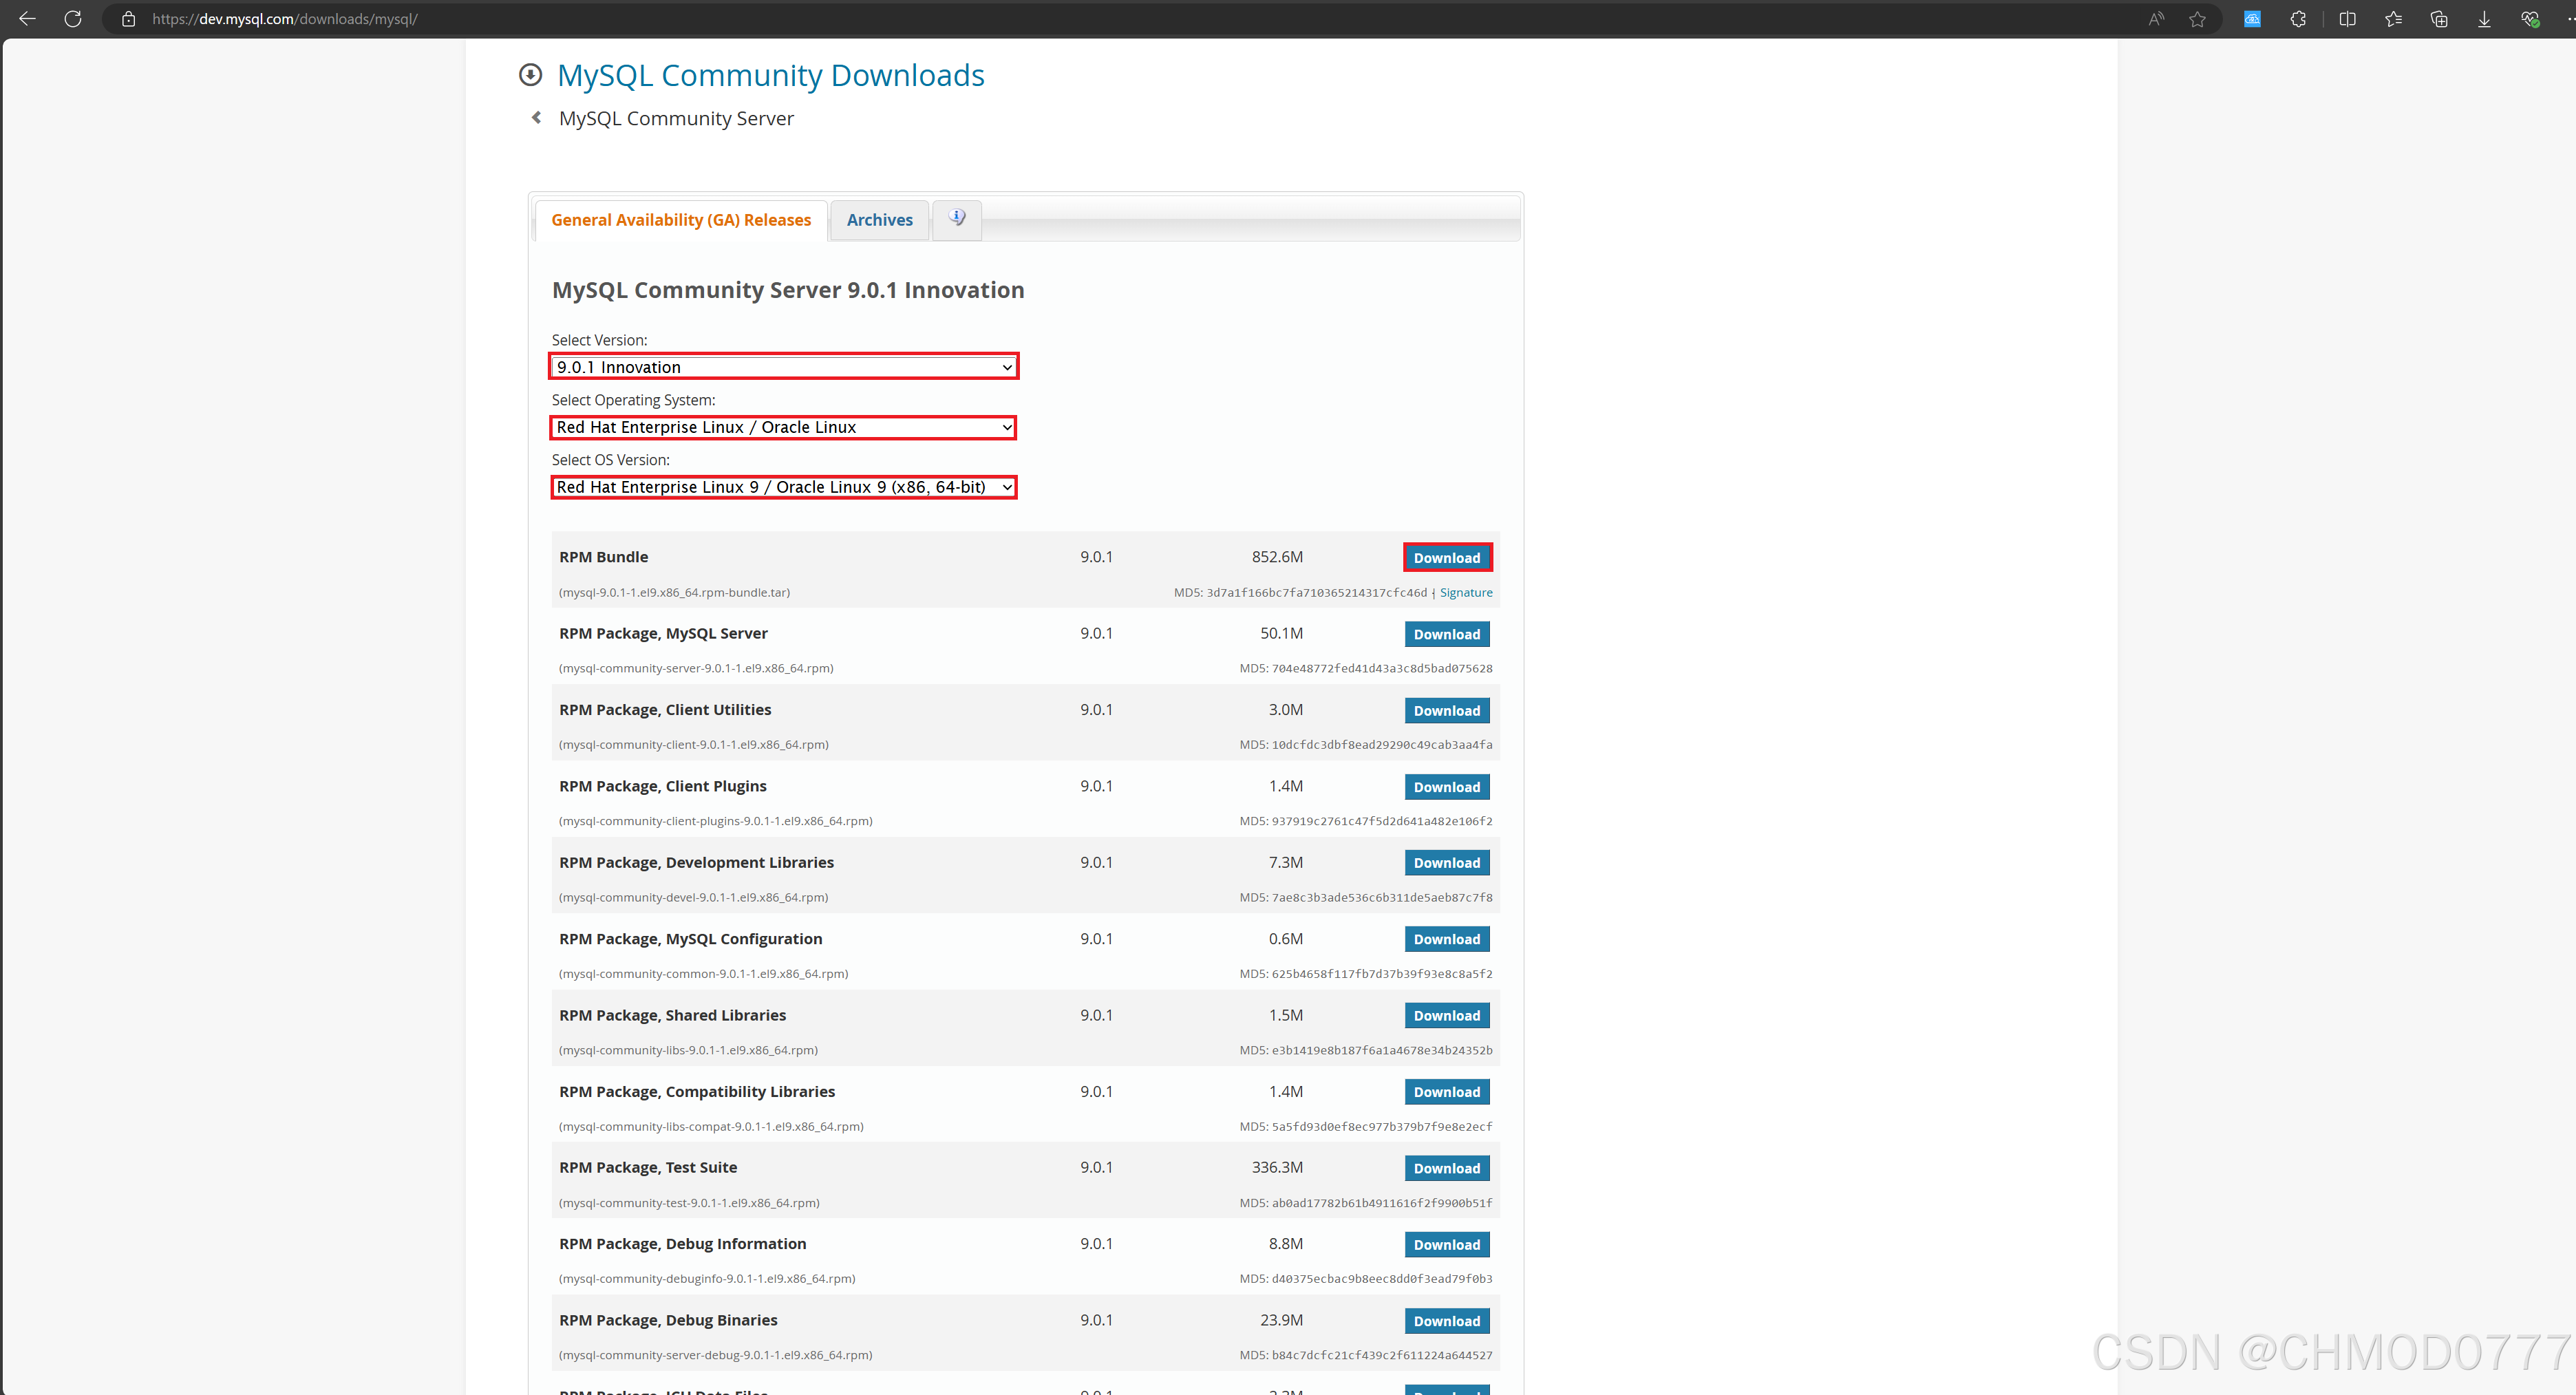This screenshot has width=2576, height=1395.
Task: Switch to the Archives tab
Action: 879,220
